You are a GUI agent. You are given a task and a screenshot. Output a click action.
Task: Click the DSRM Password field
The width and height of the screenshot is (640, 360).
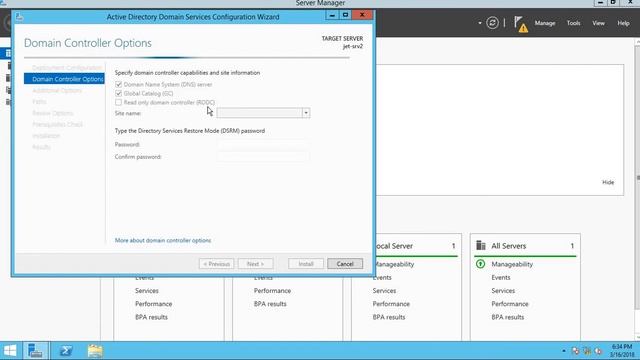pos(263,144)
